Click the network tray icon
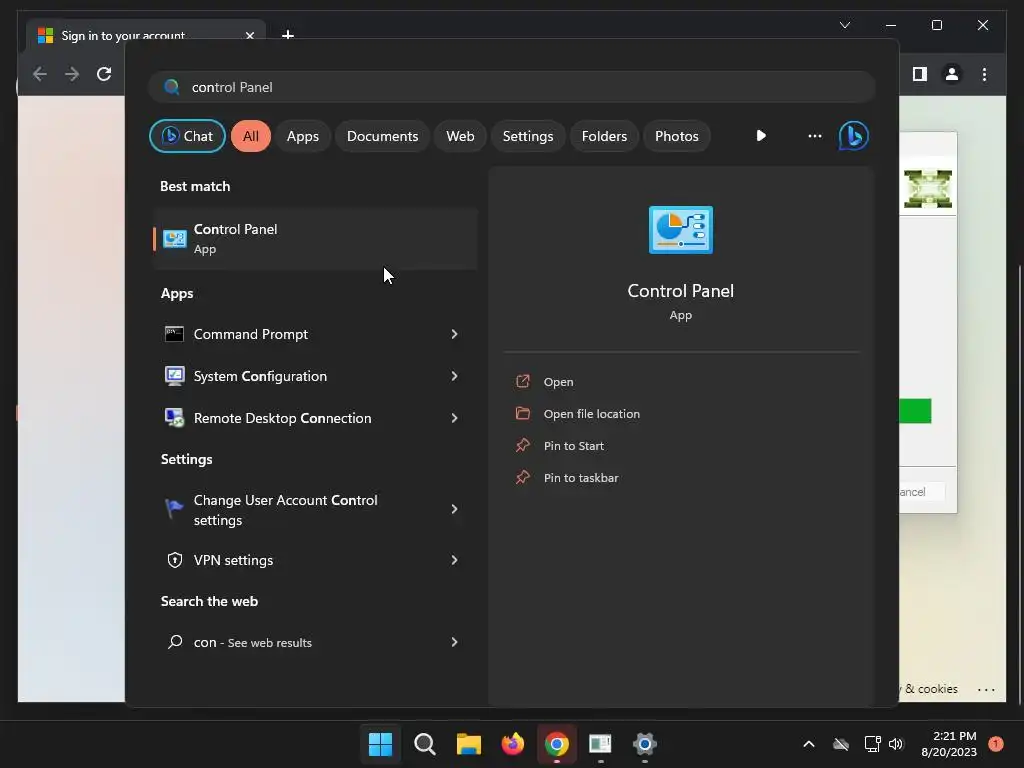 point(872,744)
